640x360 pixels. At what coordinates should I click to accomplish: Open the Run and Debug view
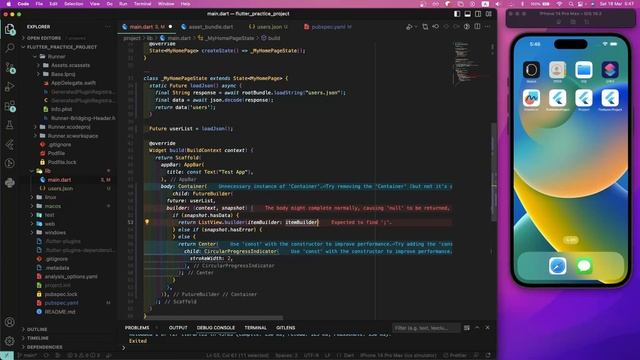pos(10,87)
